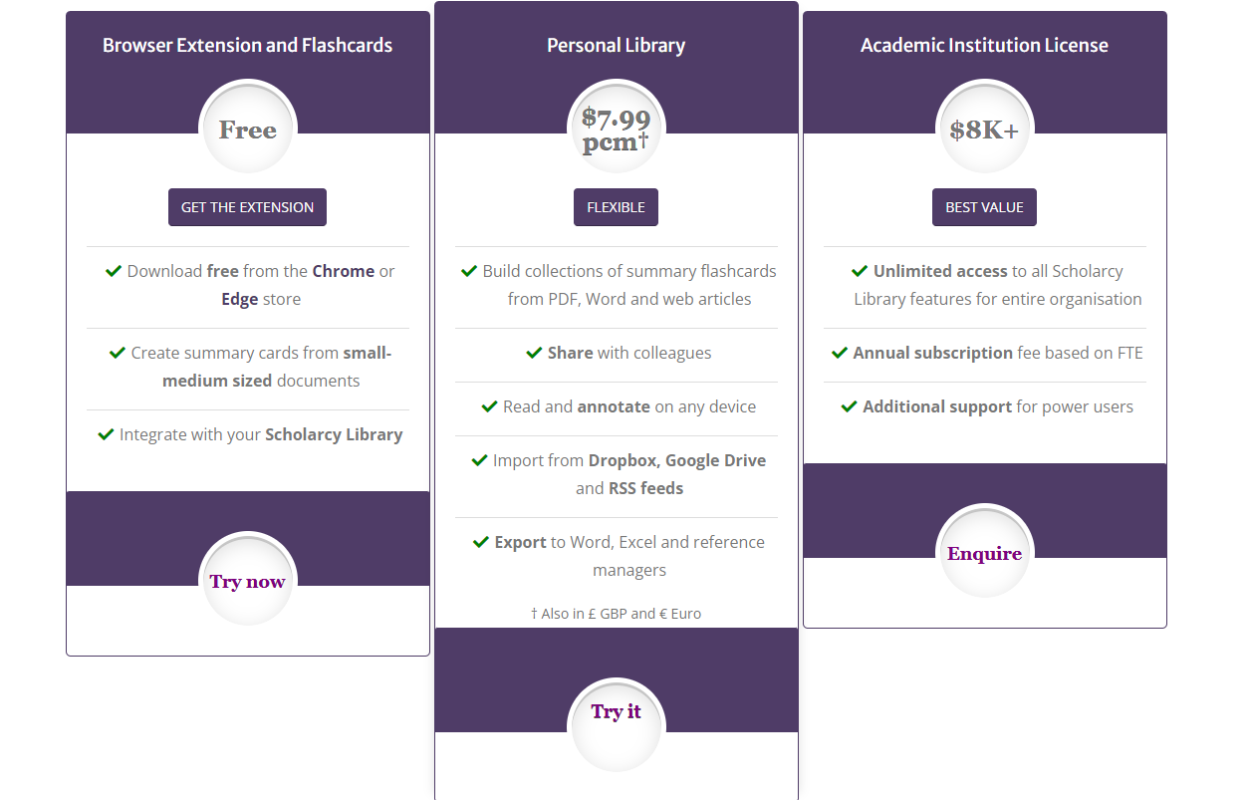Click checkmark beside Download free from Chrome

(x=113, y=271)
